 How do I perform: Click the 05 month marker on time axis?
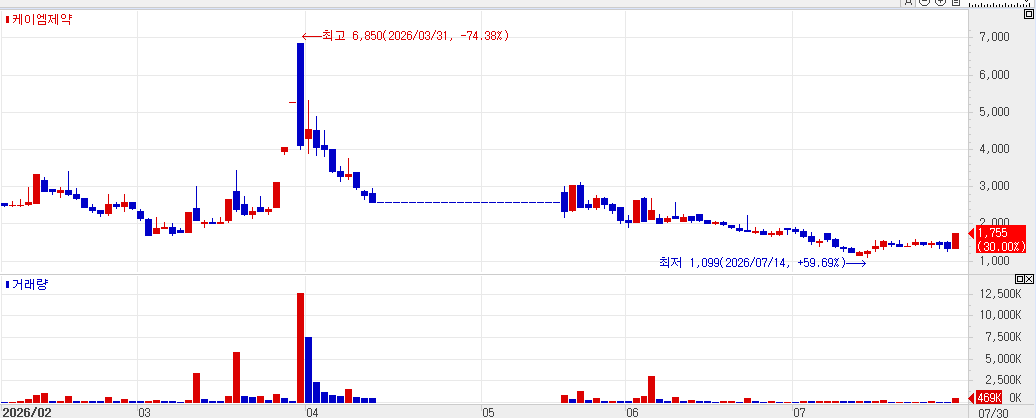[488, 413]
